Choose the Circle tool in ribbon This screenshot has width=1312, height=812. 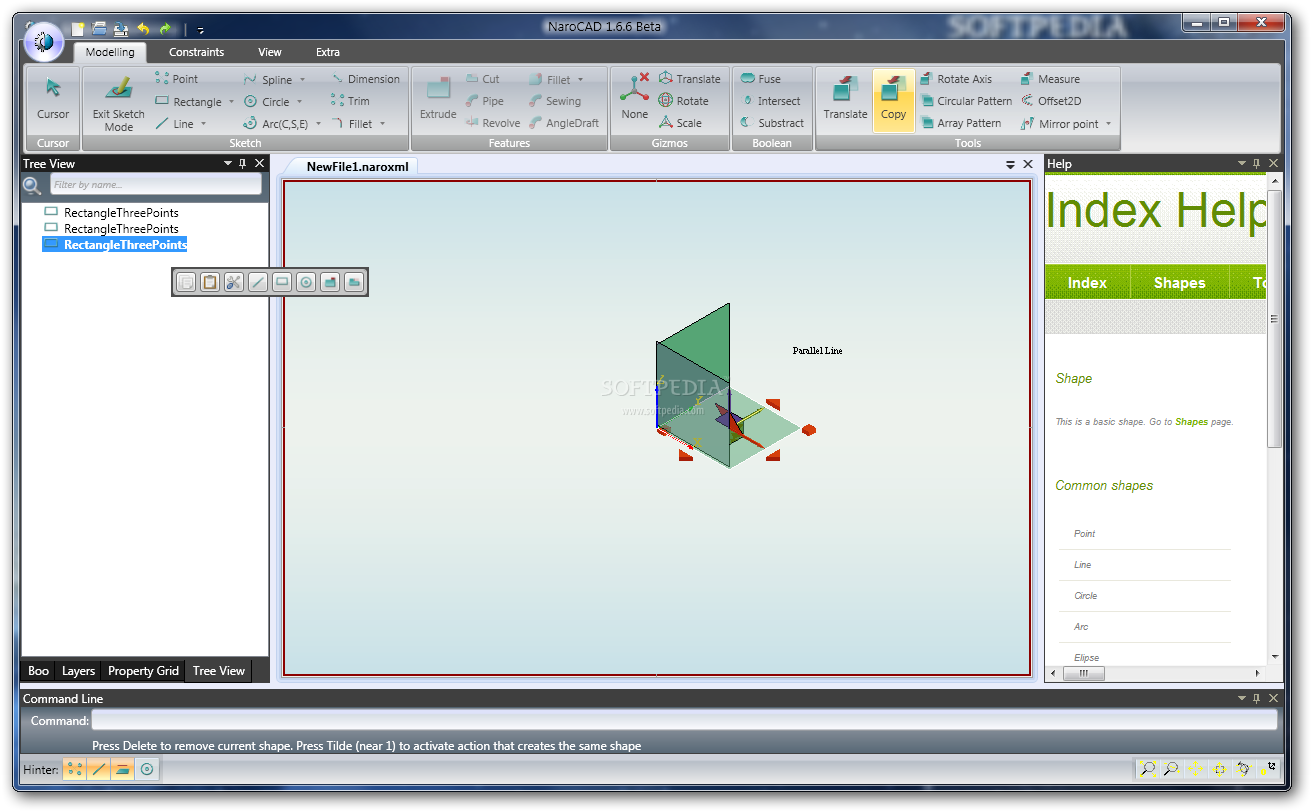(267, 101)
